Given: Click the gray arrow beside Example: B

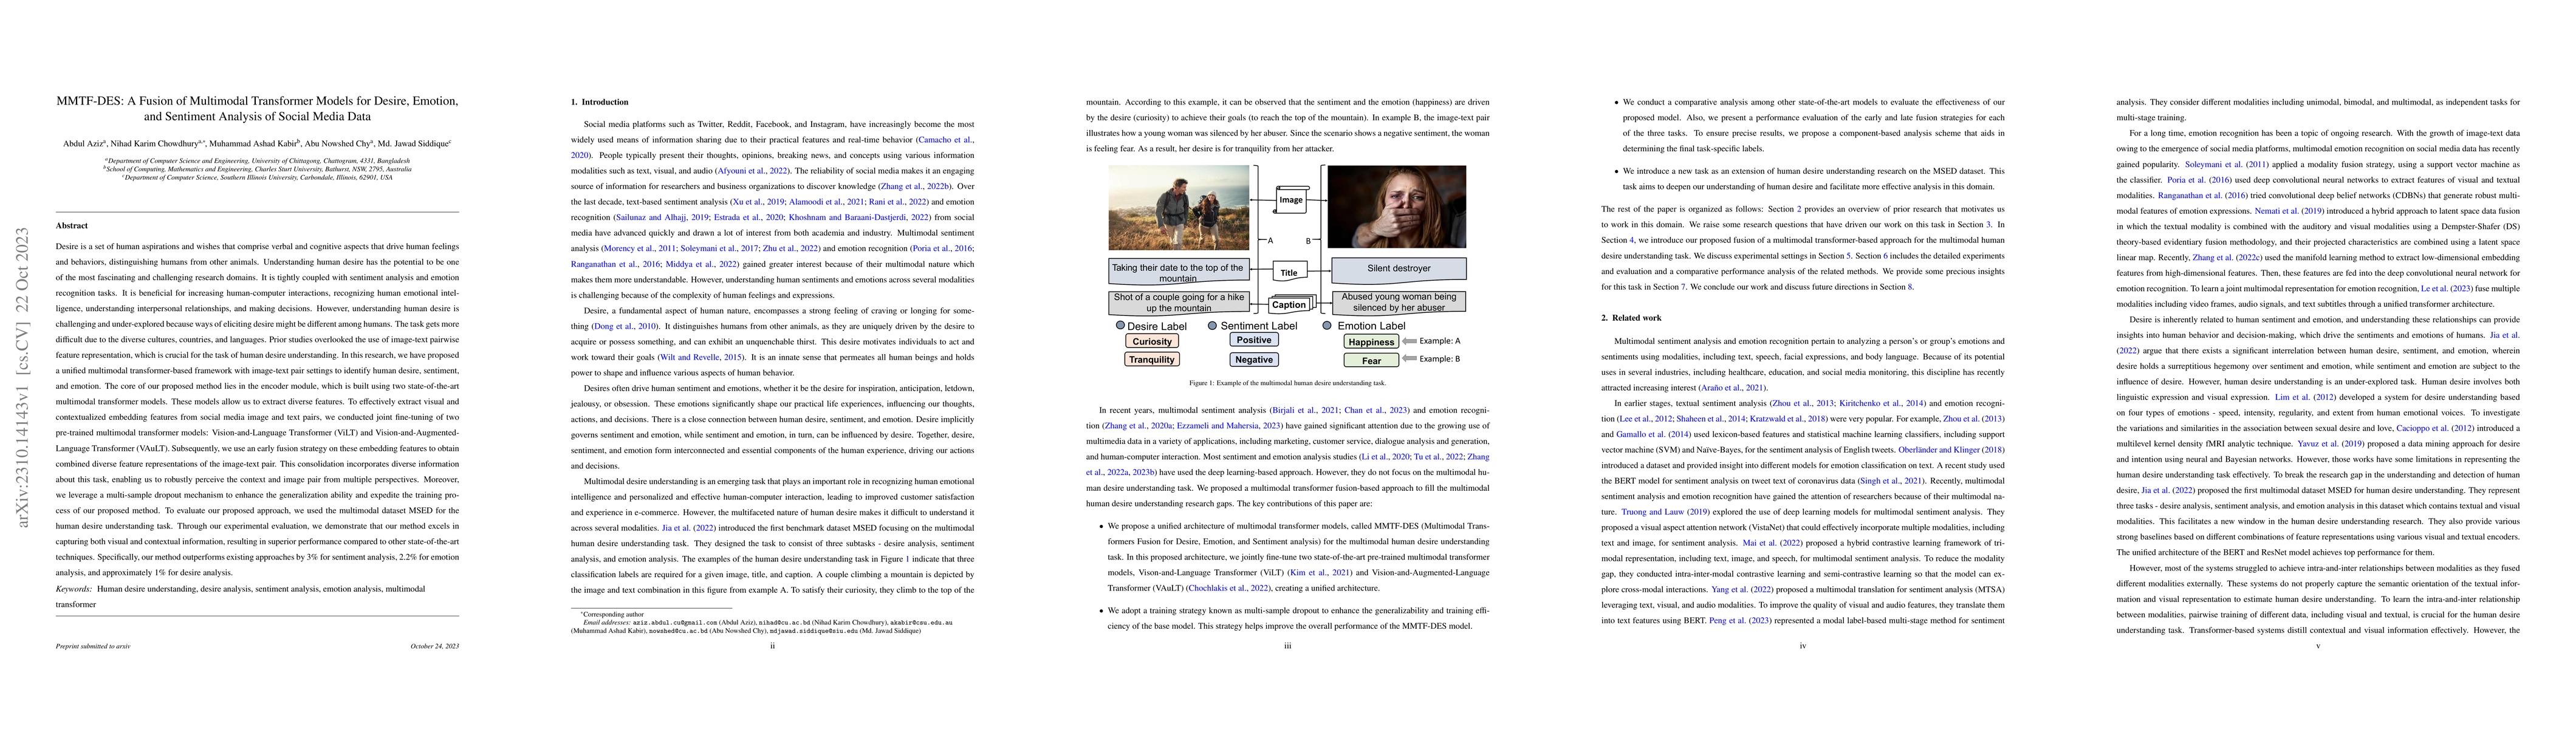Looking at the screenshot, I should coord(1410,359).
